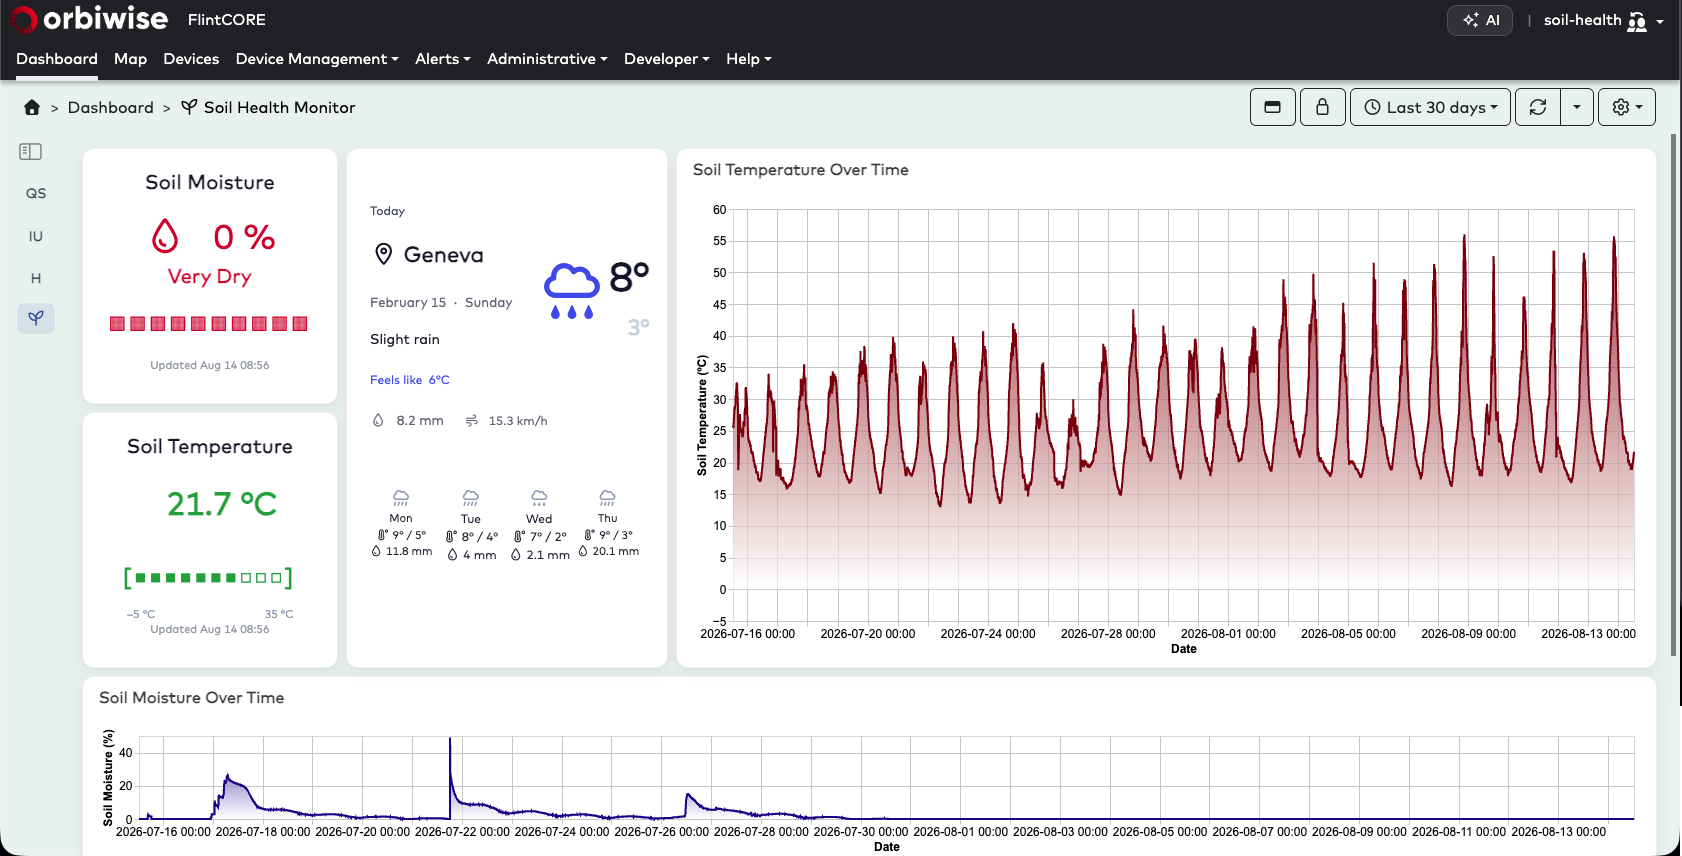1682x856 pixels.
Task: Select the H sidebar item
Action: click(x=36, y=278)
